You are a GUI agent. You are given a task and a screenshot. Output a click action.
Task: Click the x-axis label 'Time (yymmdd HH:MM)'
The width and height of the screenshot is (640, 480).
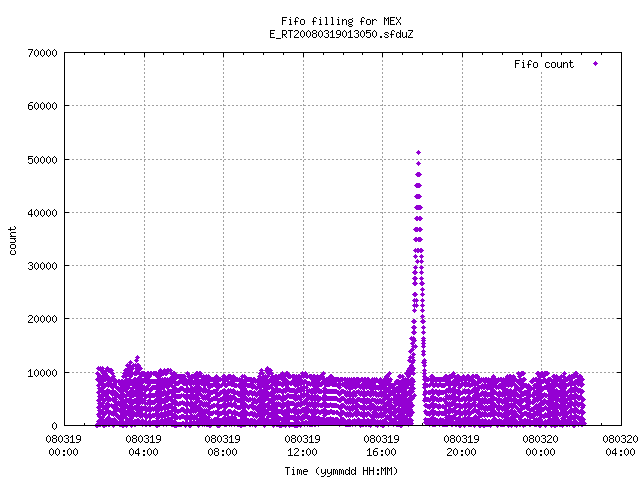[x=341, y=471]
